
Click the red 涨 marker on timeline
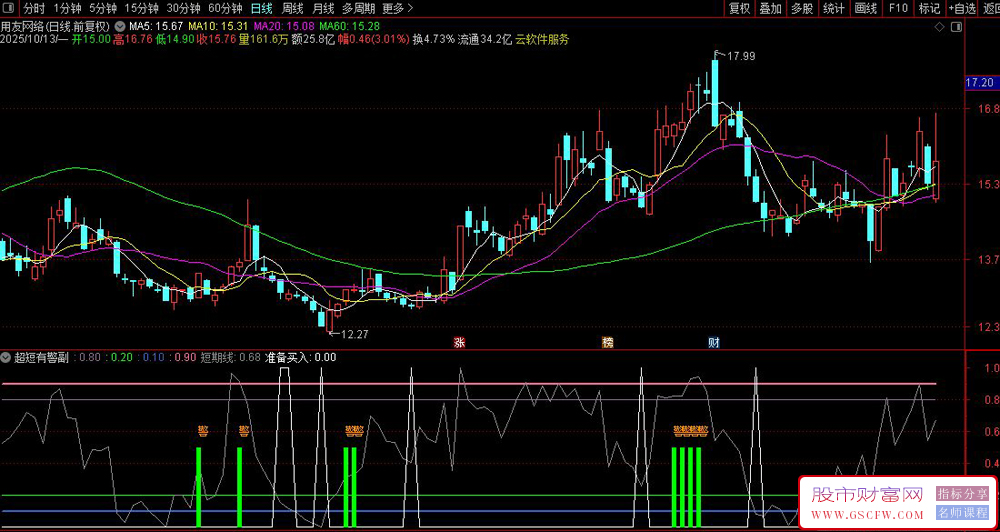point(460,342)
